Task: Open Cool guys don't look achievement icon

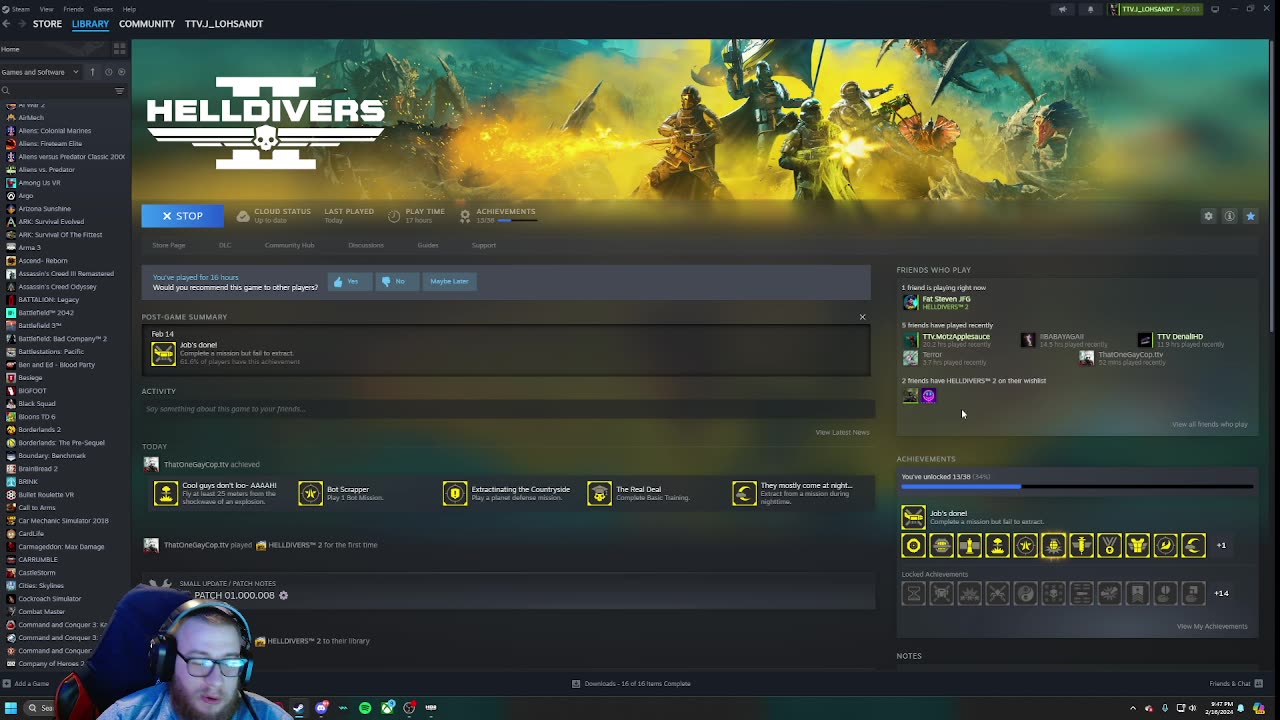Action: (x=165, y=493)
